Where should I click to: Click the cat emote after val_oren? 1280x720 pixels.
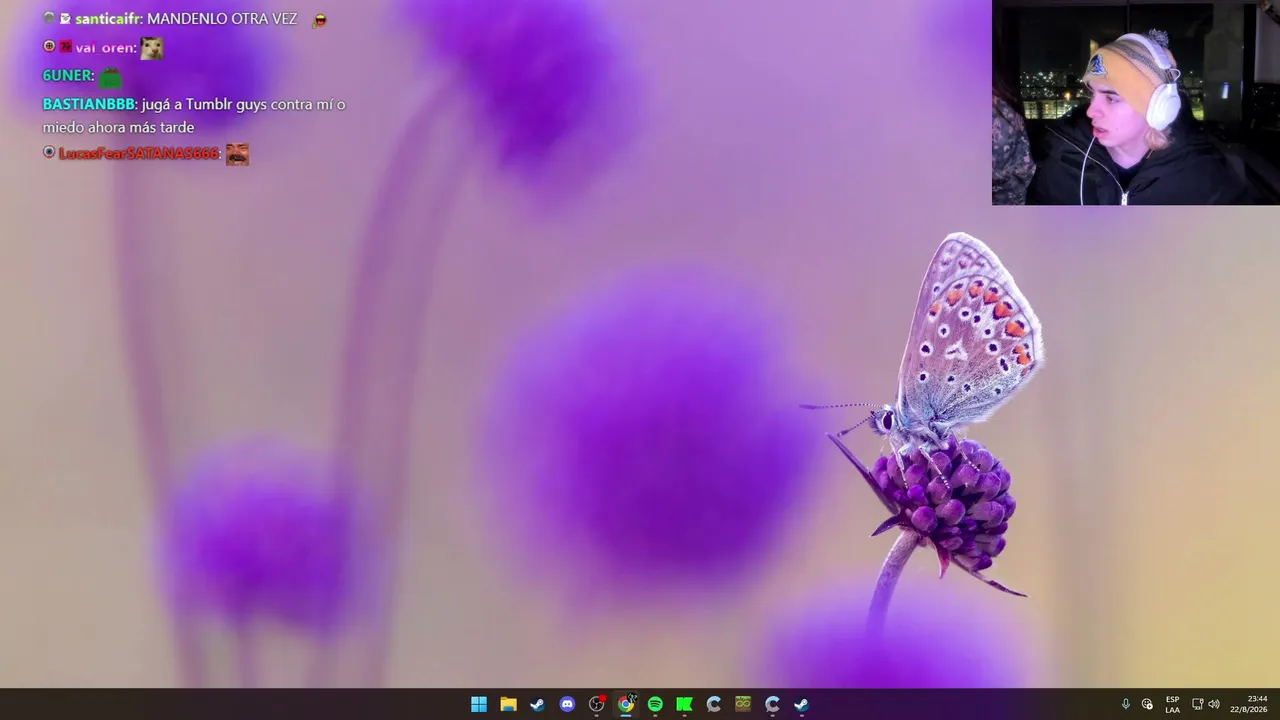tap(152, 47)
